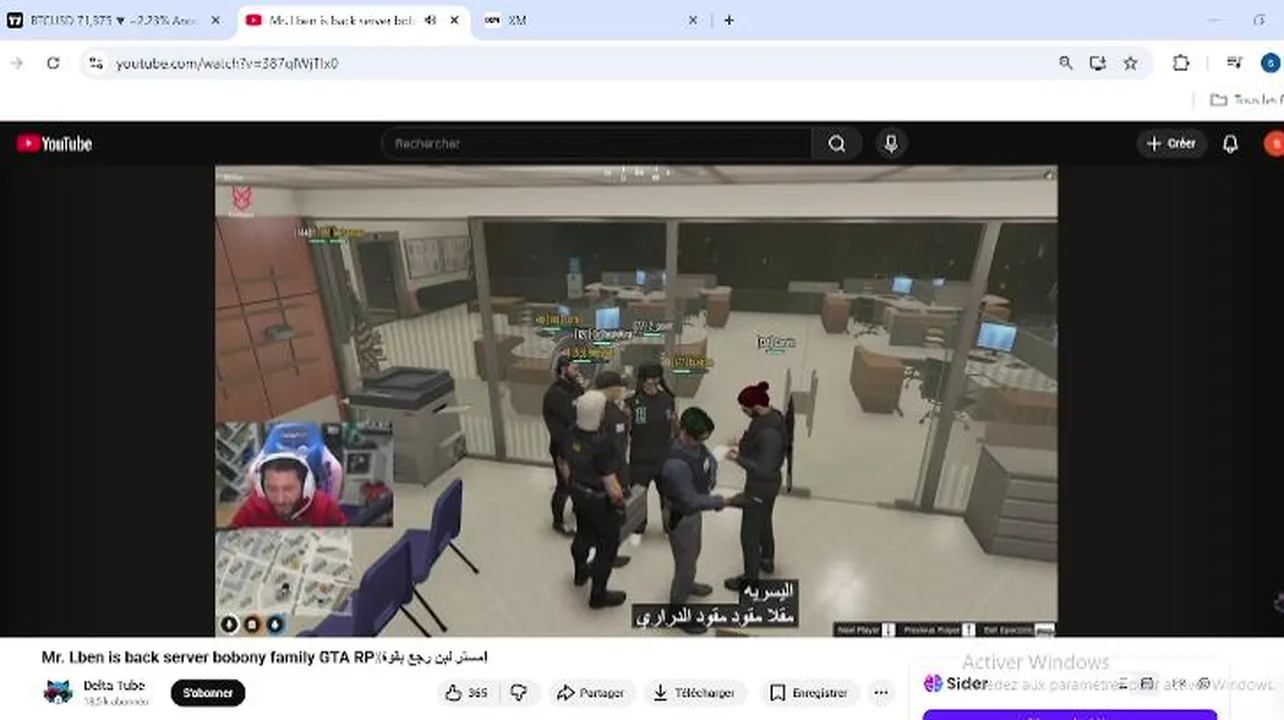Image resolution: width=1284 pixels, height=720 pixels.
Task: Click inside the Rechercher search field
Action: 596,144
